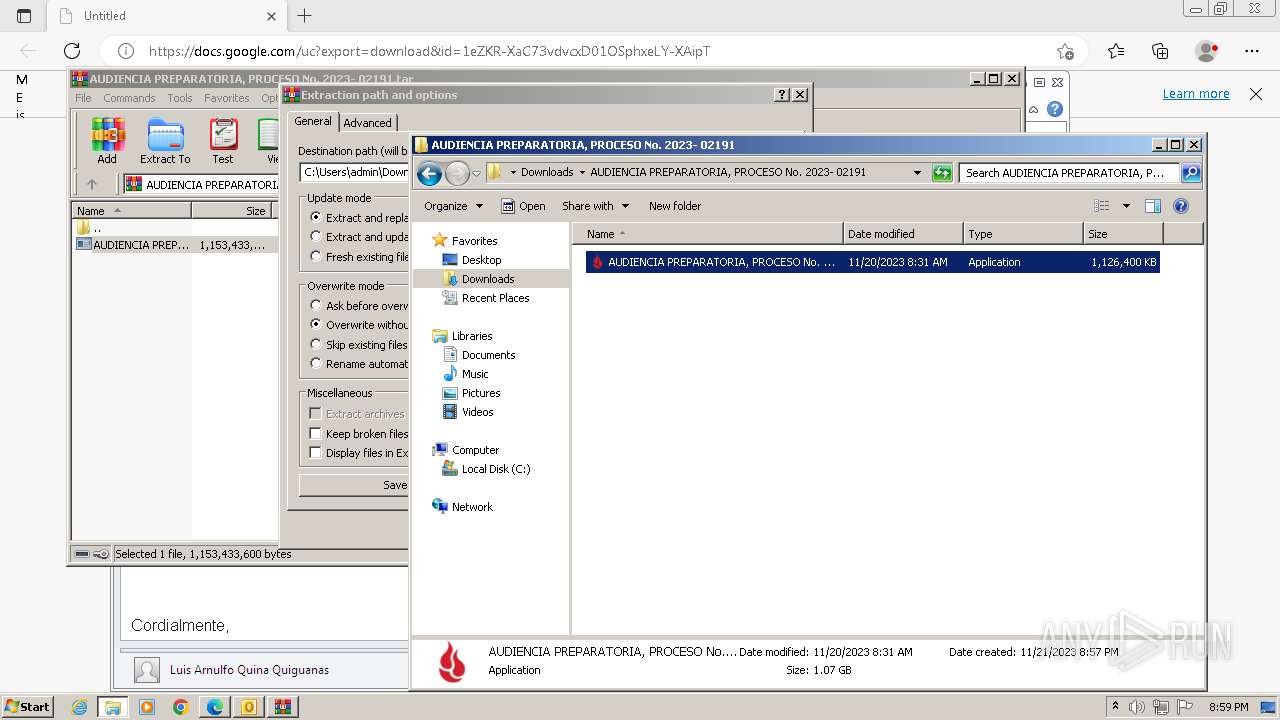The width and height of the screenshot is (1280, 720).
Task: Open Change your view dropdown arrow
Action: (x=1126, y=206)
